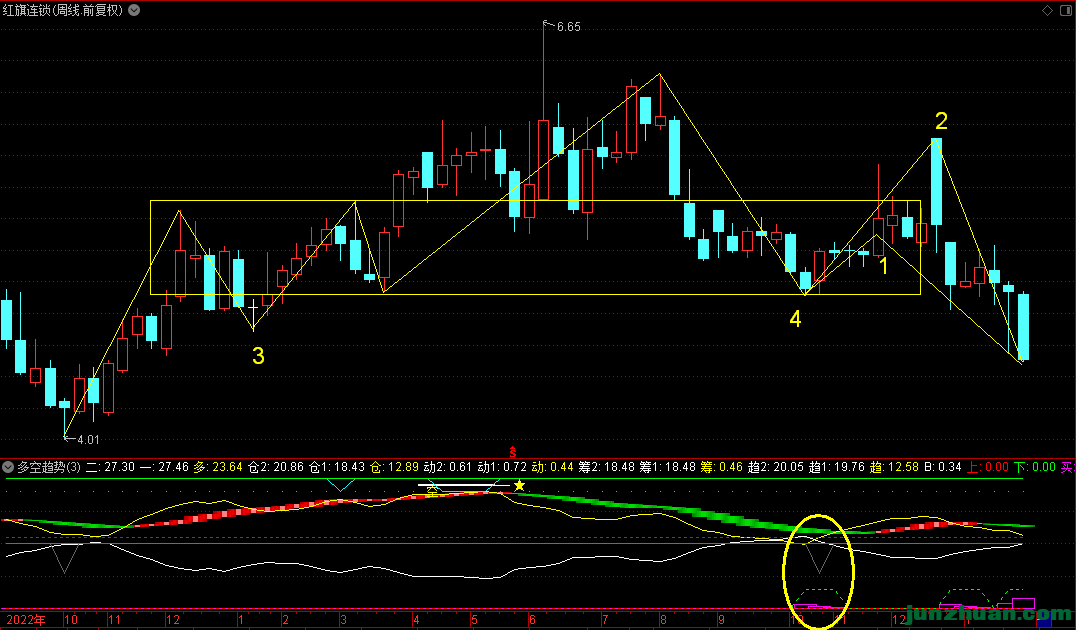The width and height of the screenshot is (1076, 630).
Task: Click month 4 on the time axis
Action: 416,620
